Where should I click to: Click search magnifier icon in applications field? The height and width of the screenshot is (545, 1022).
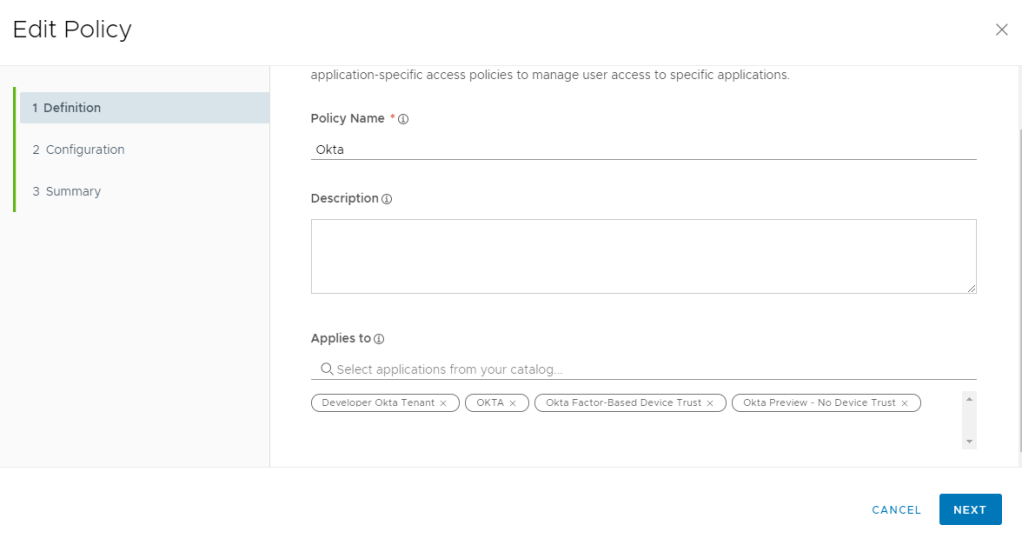tap(326, 369)
